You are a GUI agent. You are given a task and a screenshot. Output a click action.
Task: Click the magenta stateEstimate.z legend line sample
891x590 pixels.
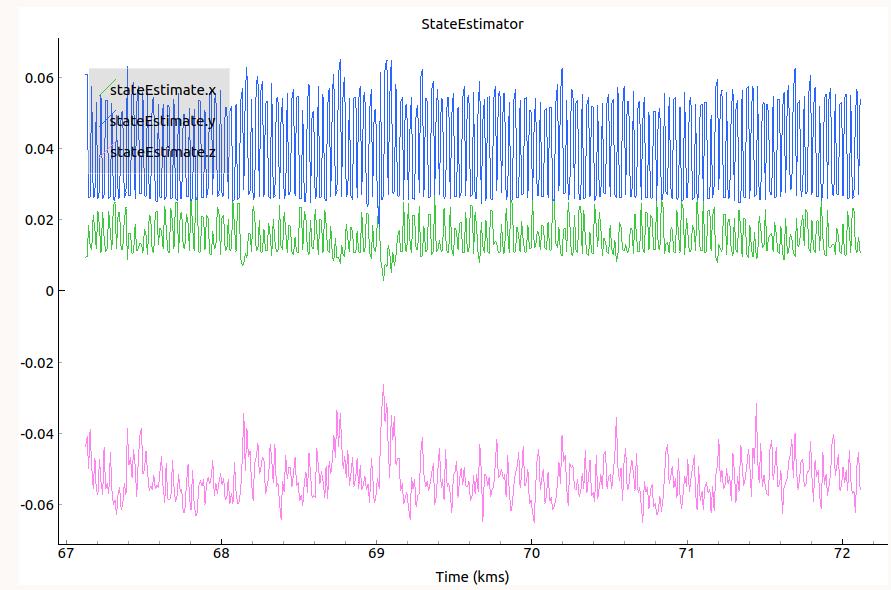click(101, 152)
